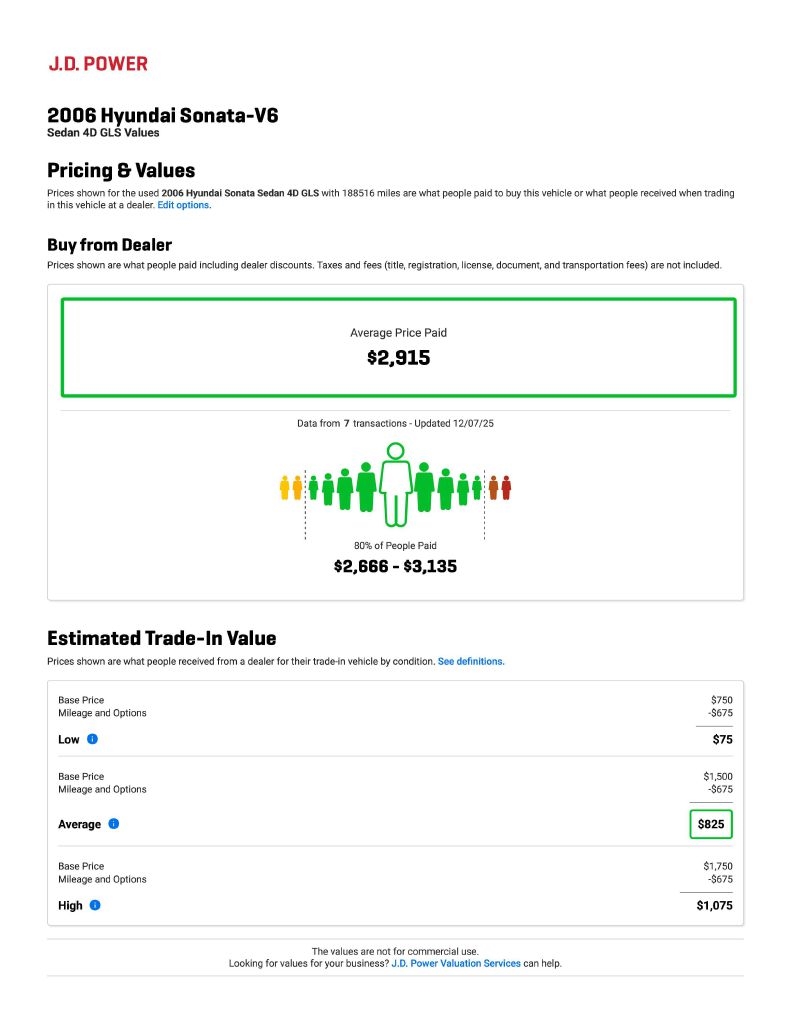Click the Average Price Paid $2,915 box
This screenshot has height=1024, width=791.
click(x=398, y=347)
